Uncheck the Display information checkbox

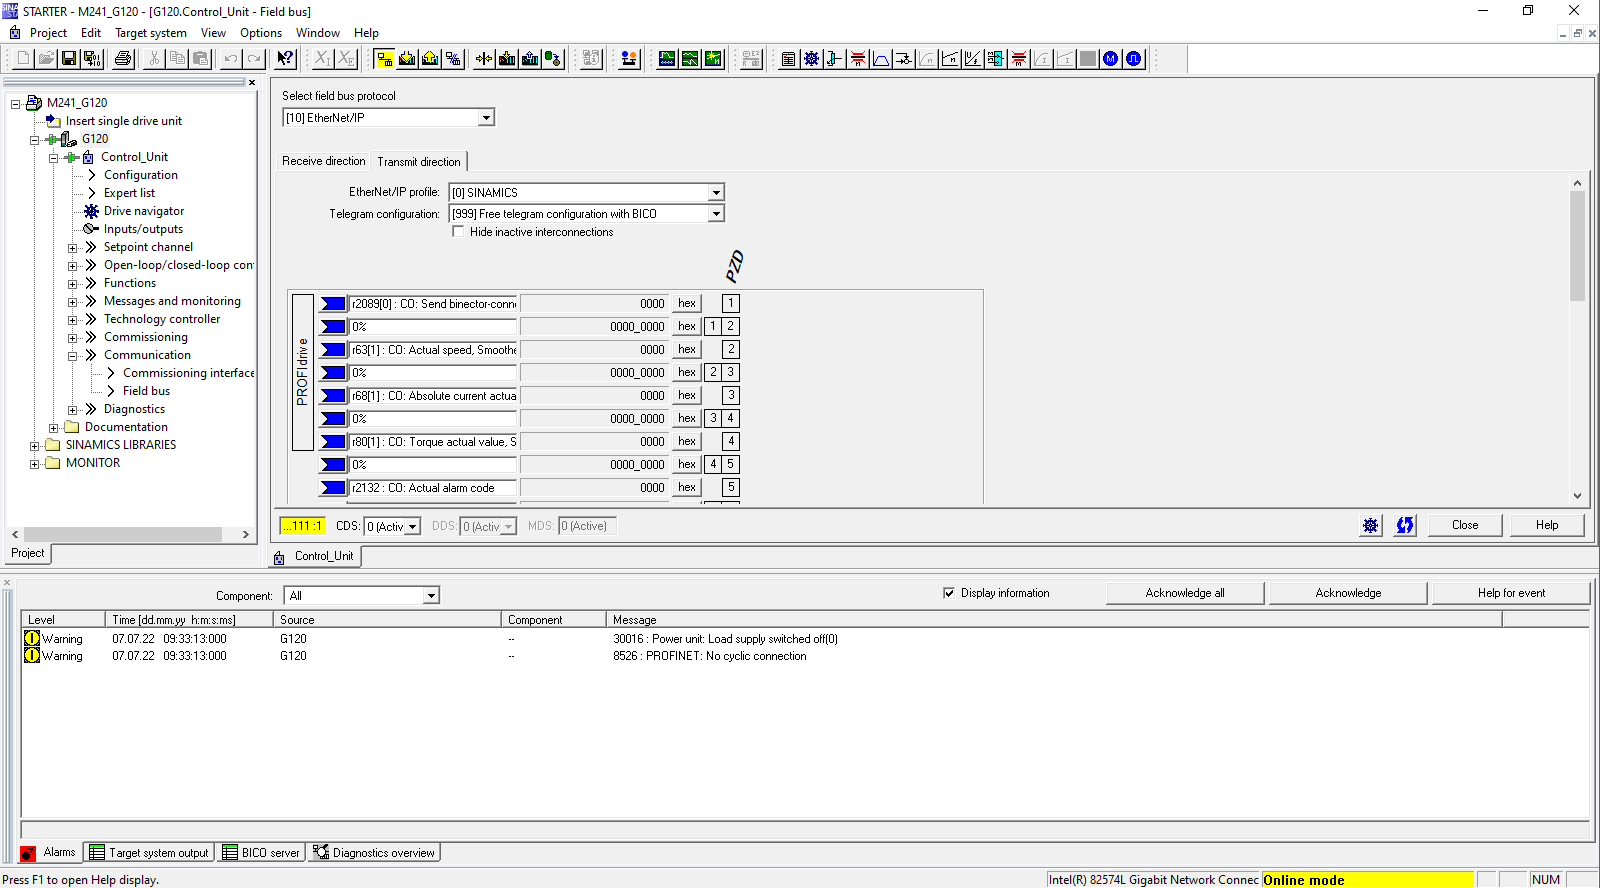tap(948, 593)
